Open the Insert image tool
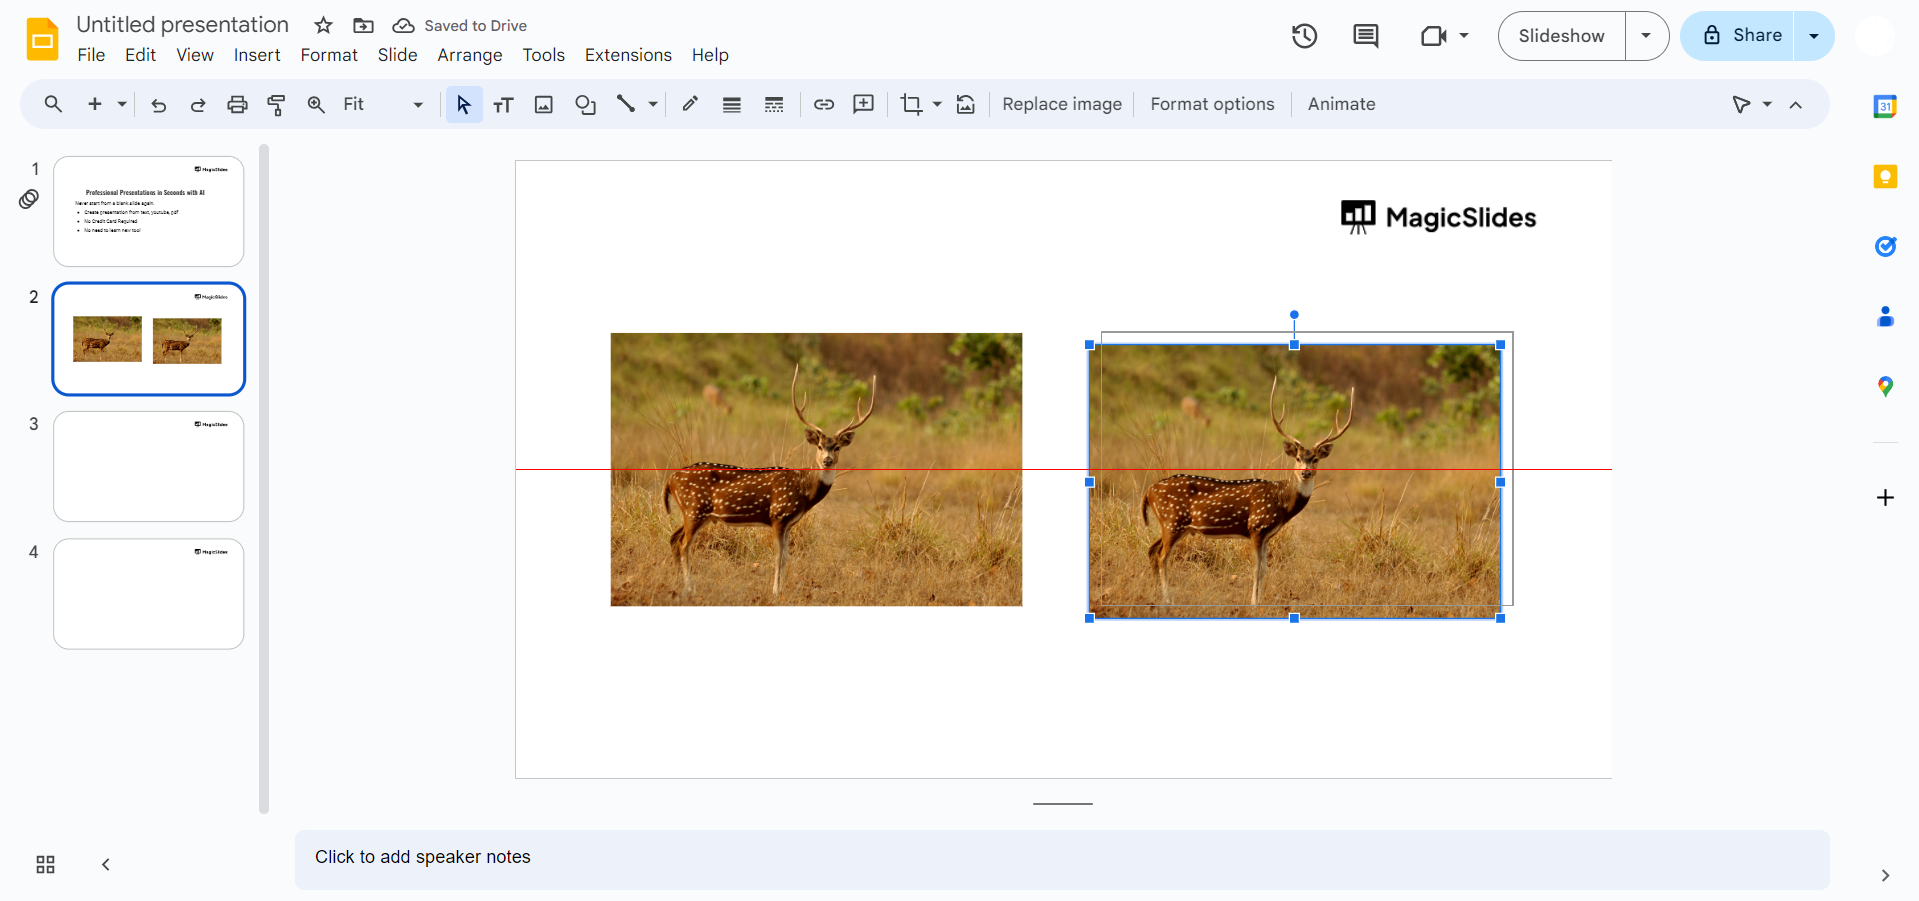The width and height of the screenshot is (1919, 901). (543, 104)
